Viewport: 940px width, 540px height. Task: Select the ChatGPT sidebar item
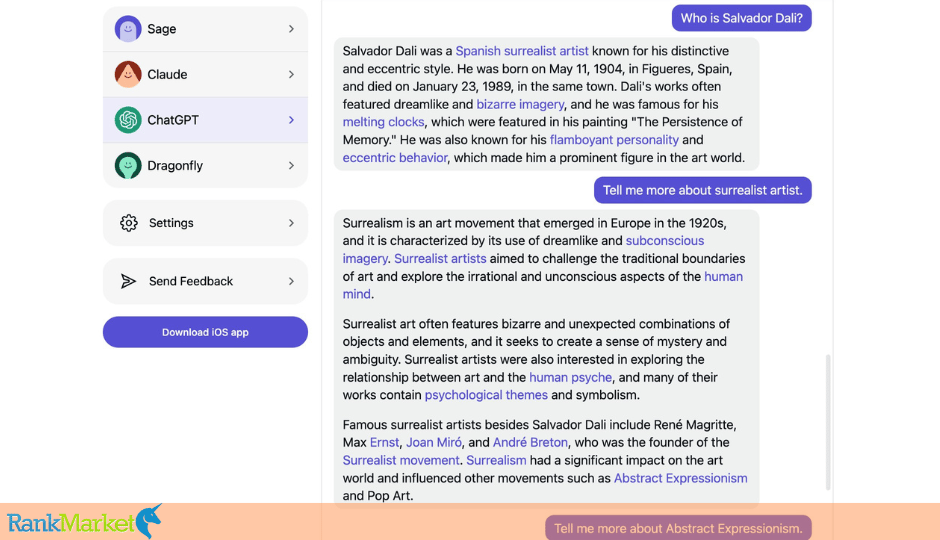click(205, 120)
